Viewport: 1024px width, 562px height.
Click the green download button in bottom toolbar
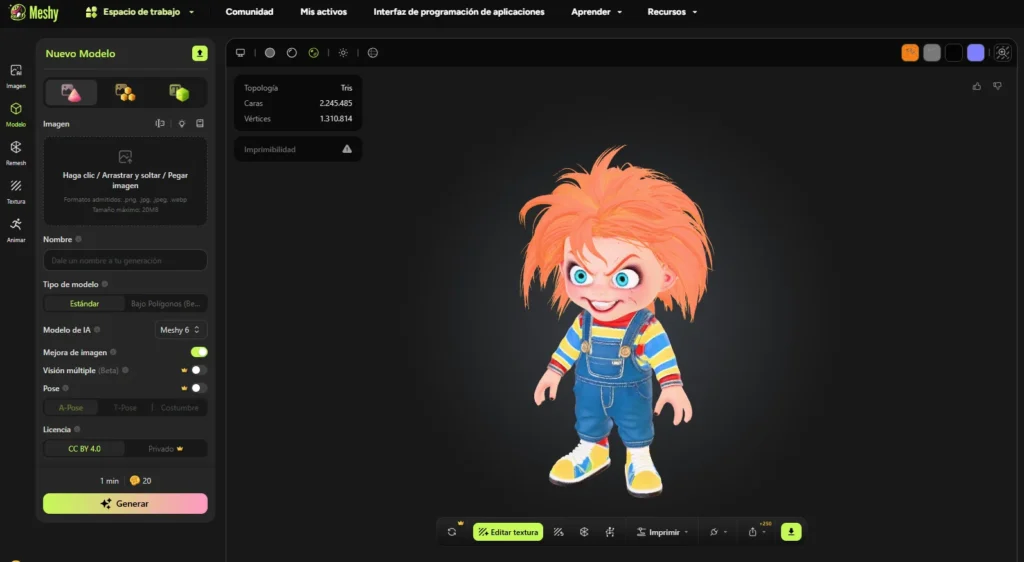(x=792, y=532)
